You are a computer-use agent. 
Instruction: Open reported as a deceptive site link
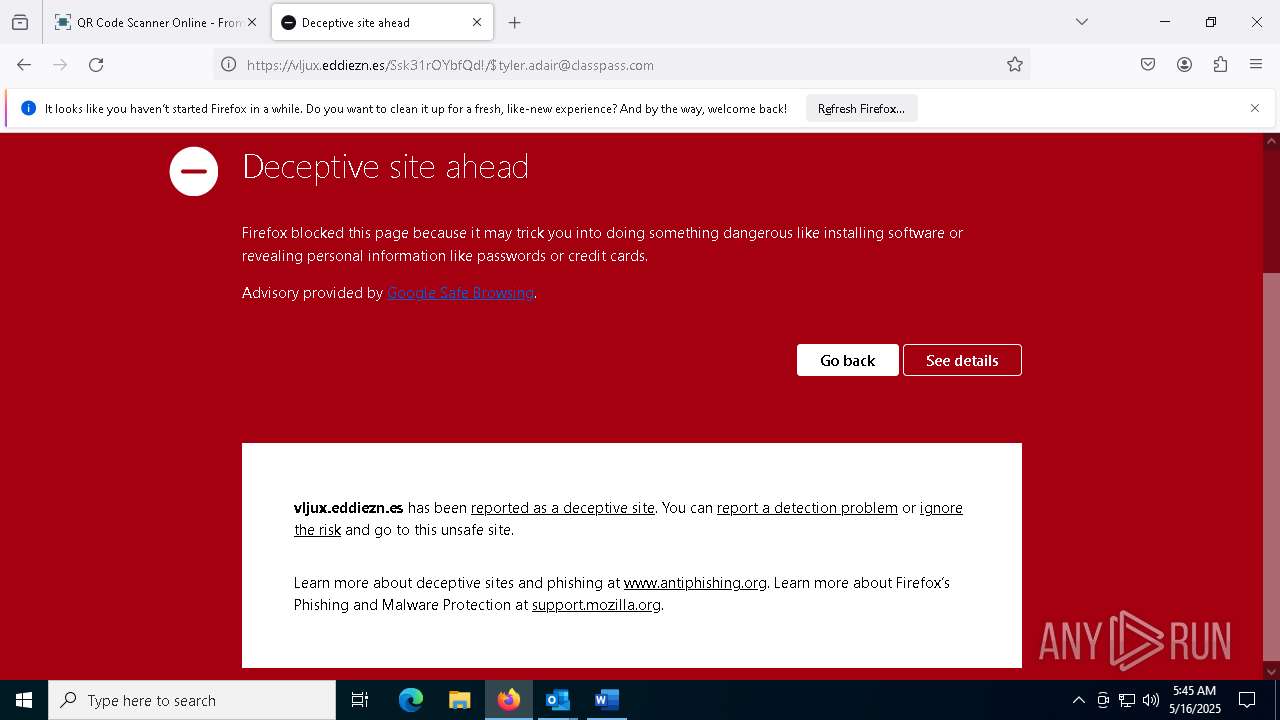(x=563, y=508)
